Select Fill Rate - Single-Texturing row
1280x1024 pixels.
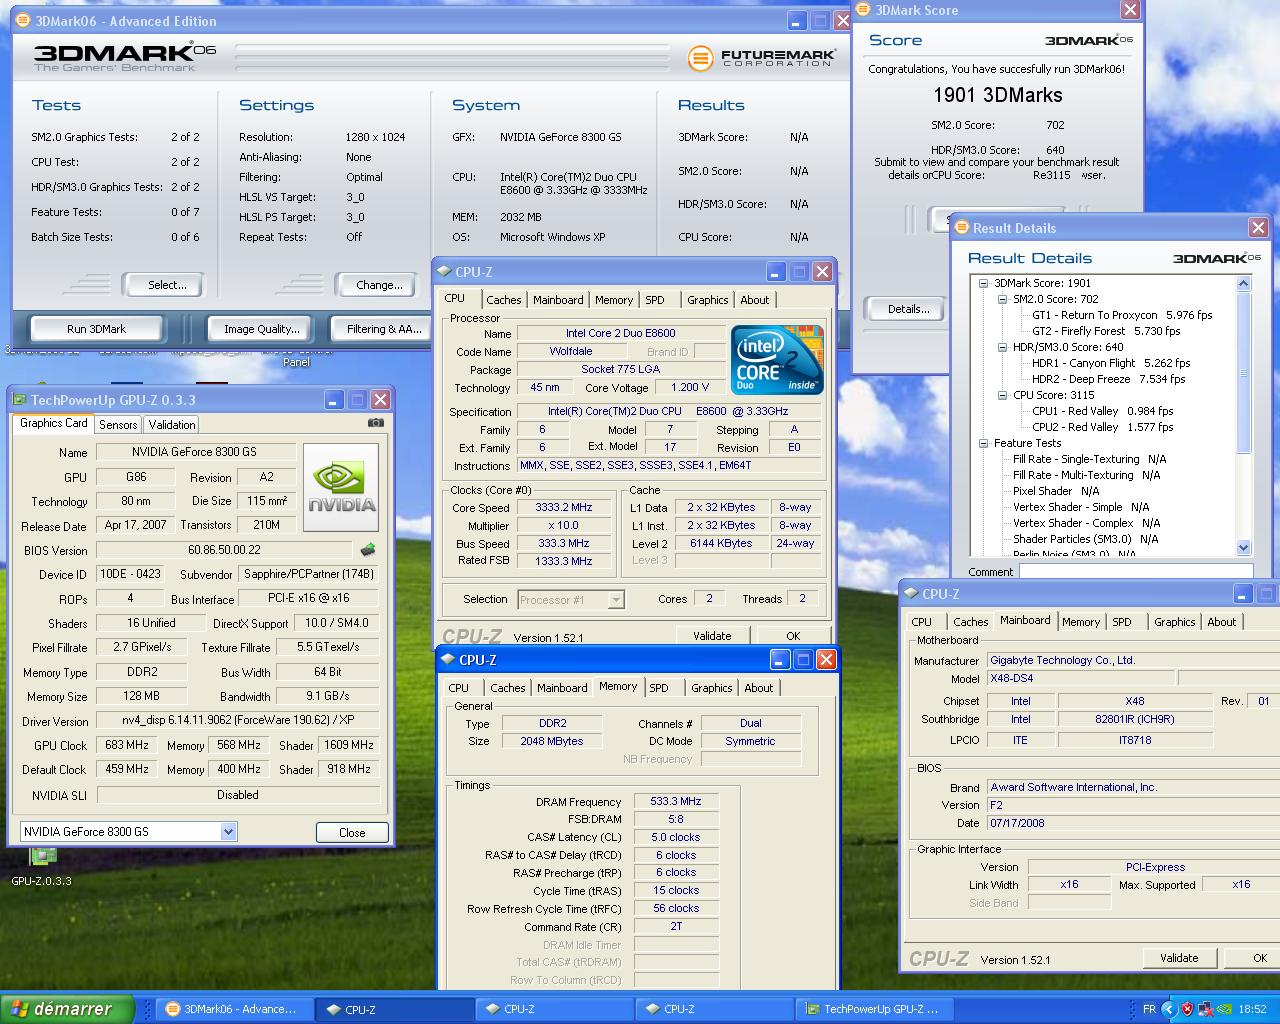[1089, 459]
